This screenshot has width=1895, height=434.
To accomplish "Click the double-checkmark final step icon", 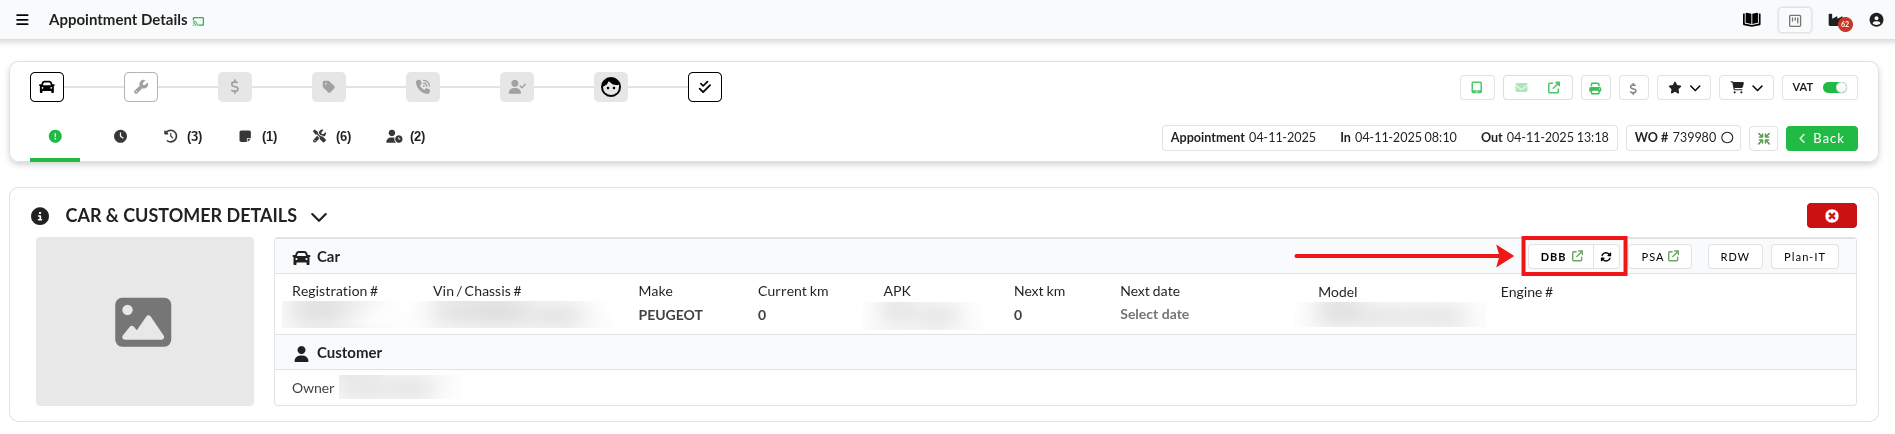I will pos(704,87).
